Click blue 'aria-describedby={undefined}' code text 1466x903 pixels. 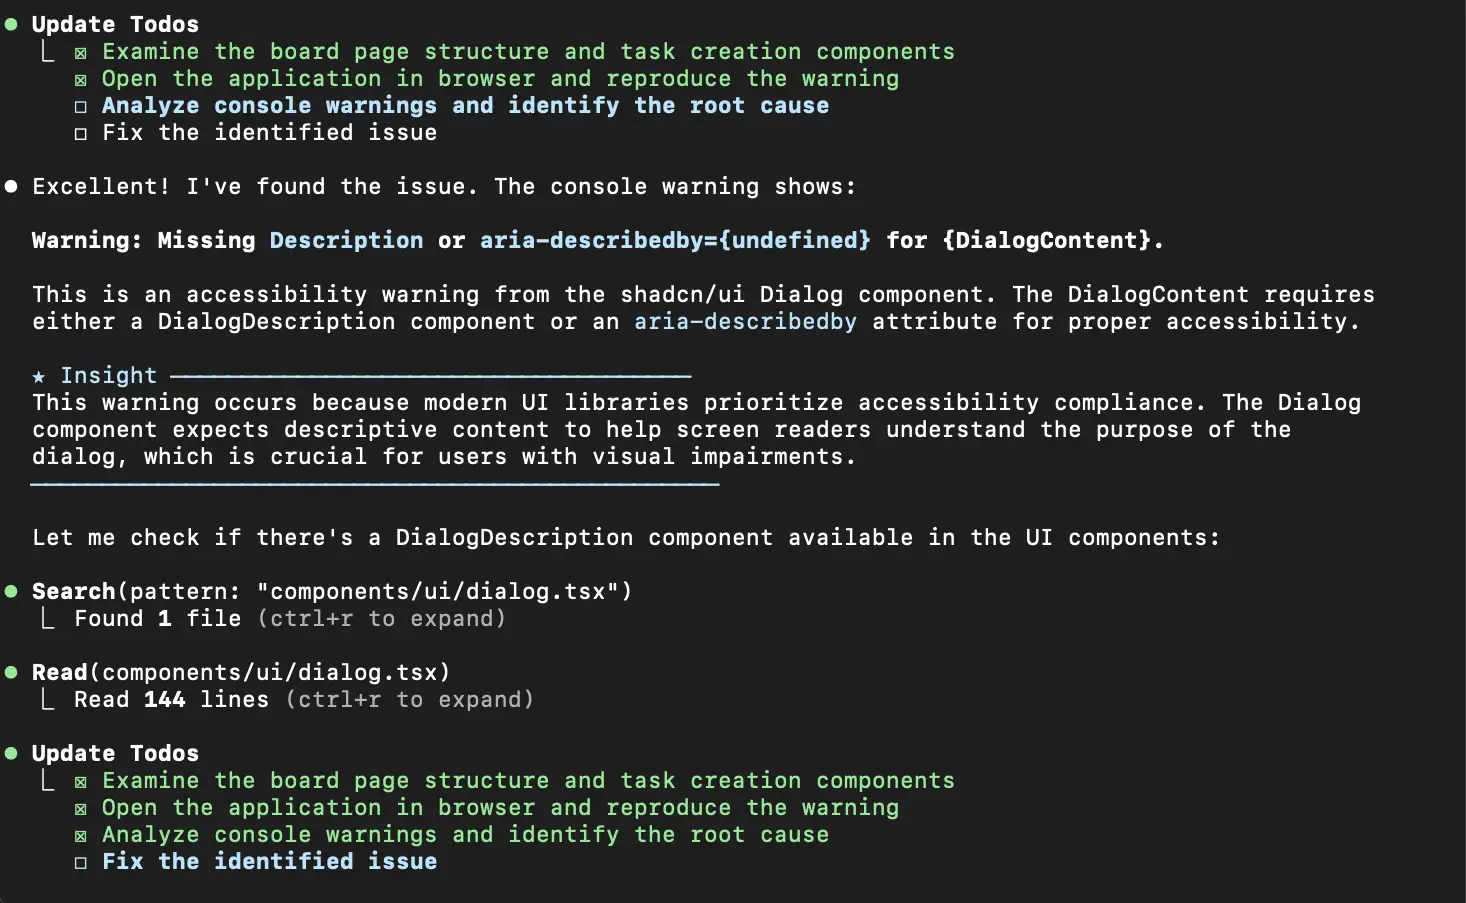[x=675, y=240]
